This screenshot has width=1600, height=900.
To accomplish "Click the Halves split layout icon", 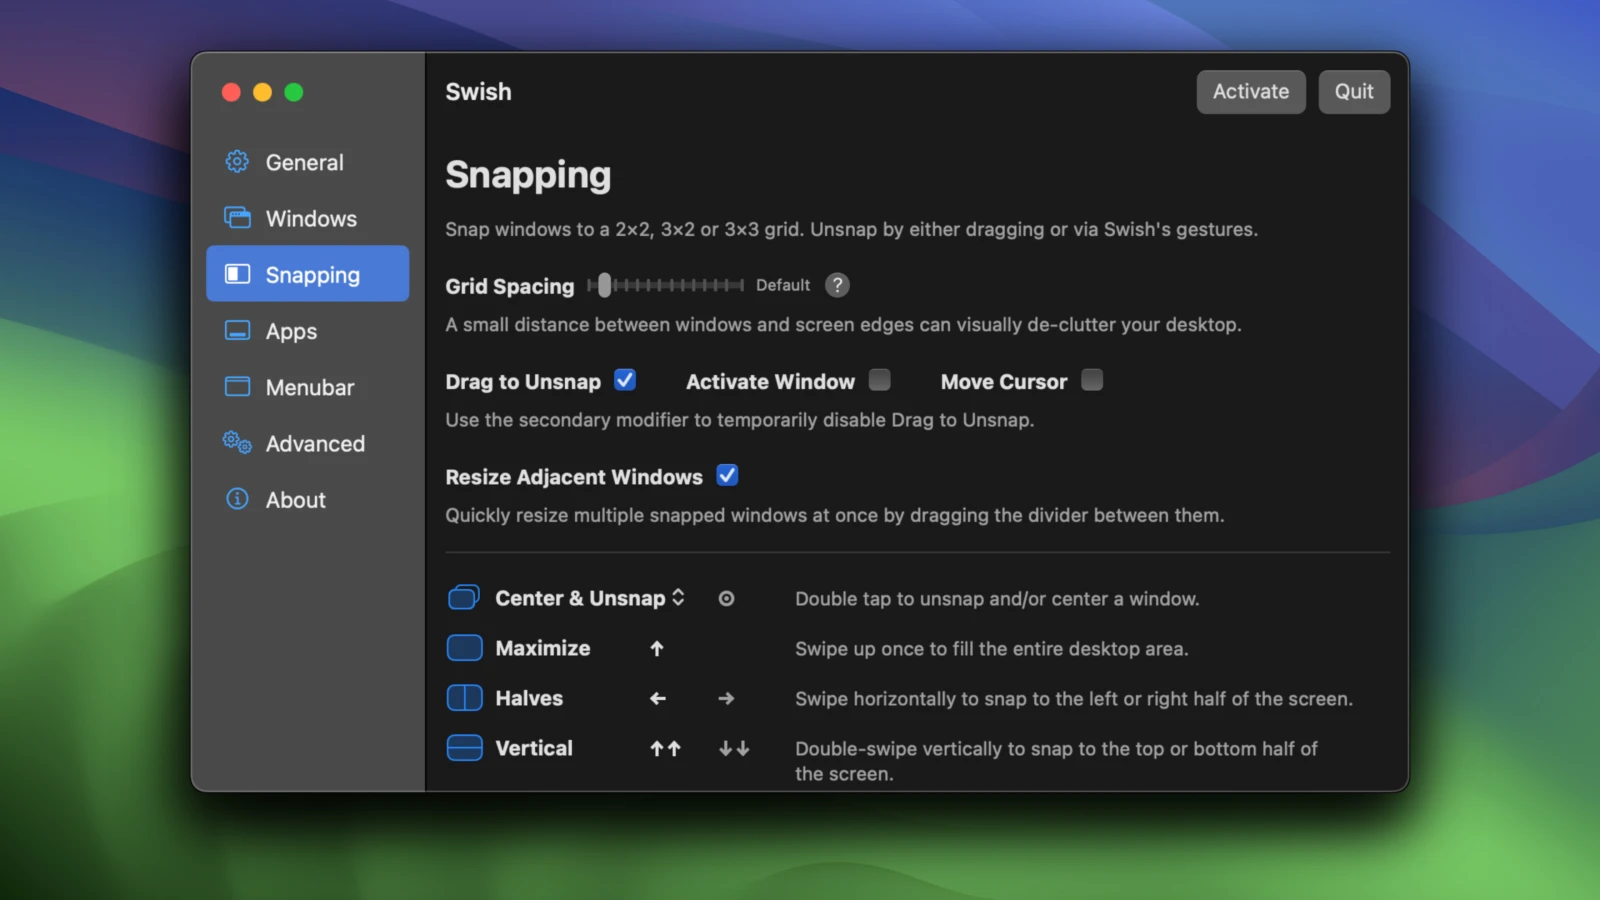I will (464, 698).
